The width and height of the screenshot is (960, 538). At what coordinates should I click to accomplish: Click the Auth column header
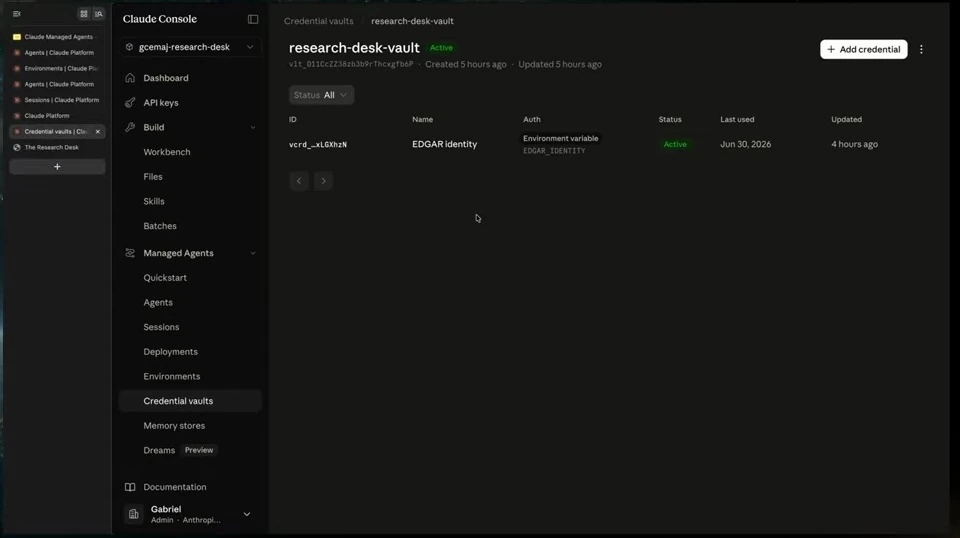click(x=531, y=119)
